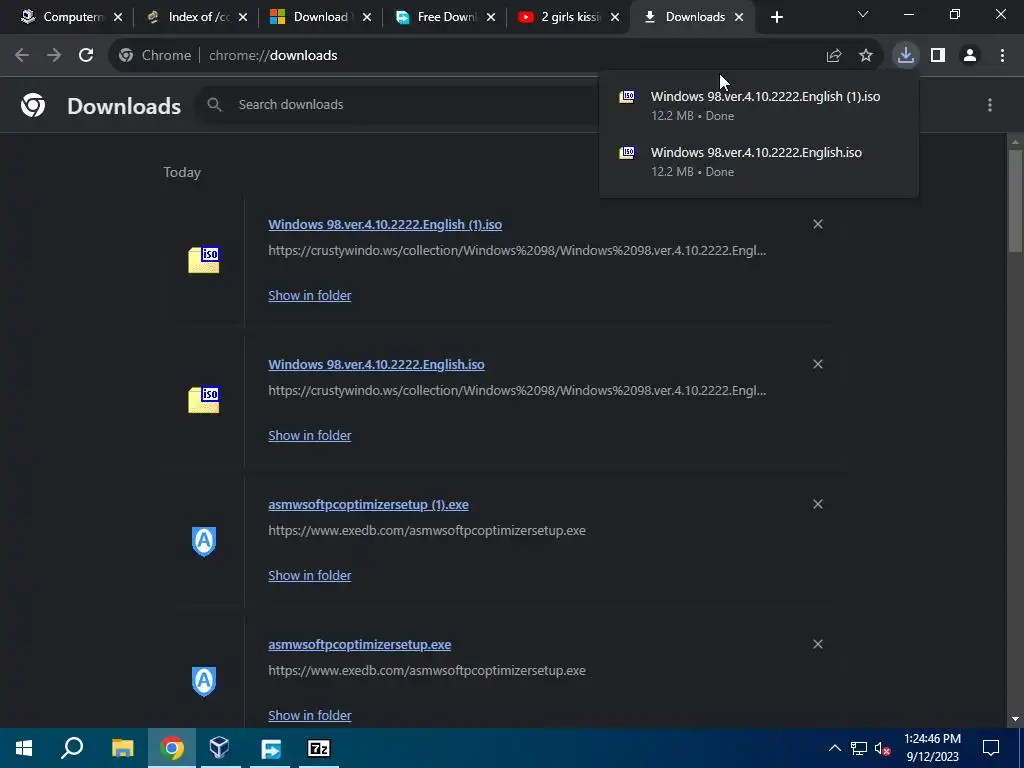
Task: Click the iso file icon for English.iso entry
Action: click(204, 399)
